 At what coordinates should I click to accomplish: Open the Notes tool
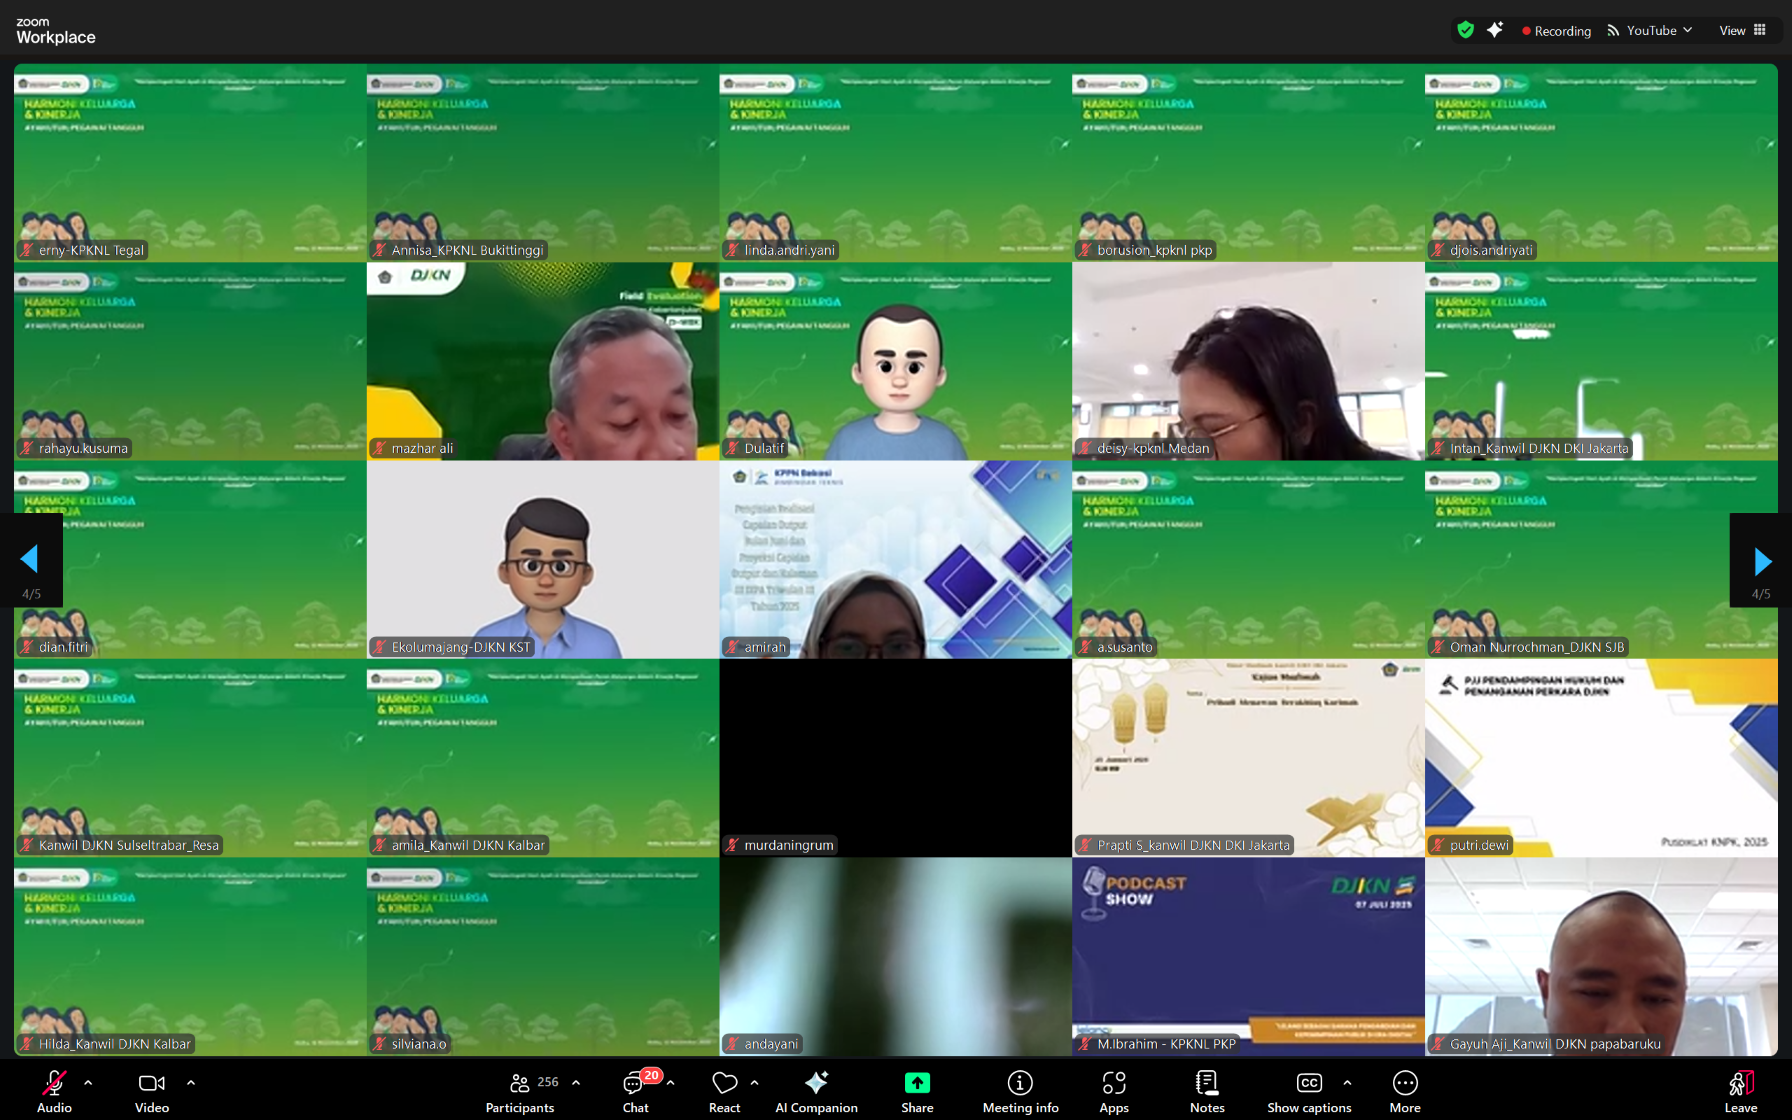click(1207, 1090)
